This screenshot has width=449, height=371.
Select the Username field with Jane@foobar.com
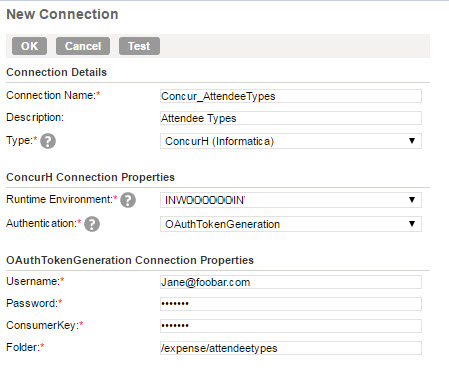click(291, 282)
